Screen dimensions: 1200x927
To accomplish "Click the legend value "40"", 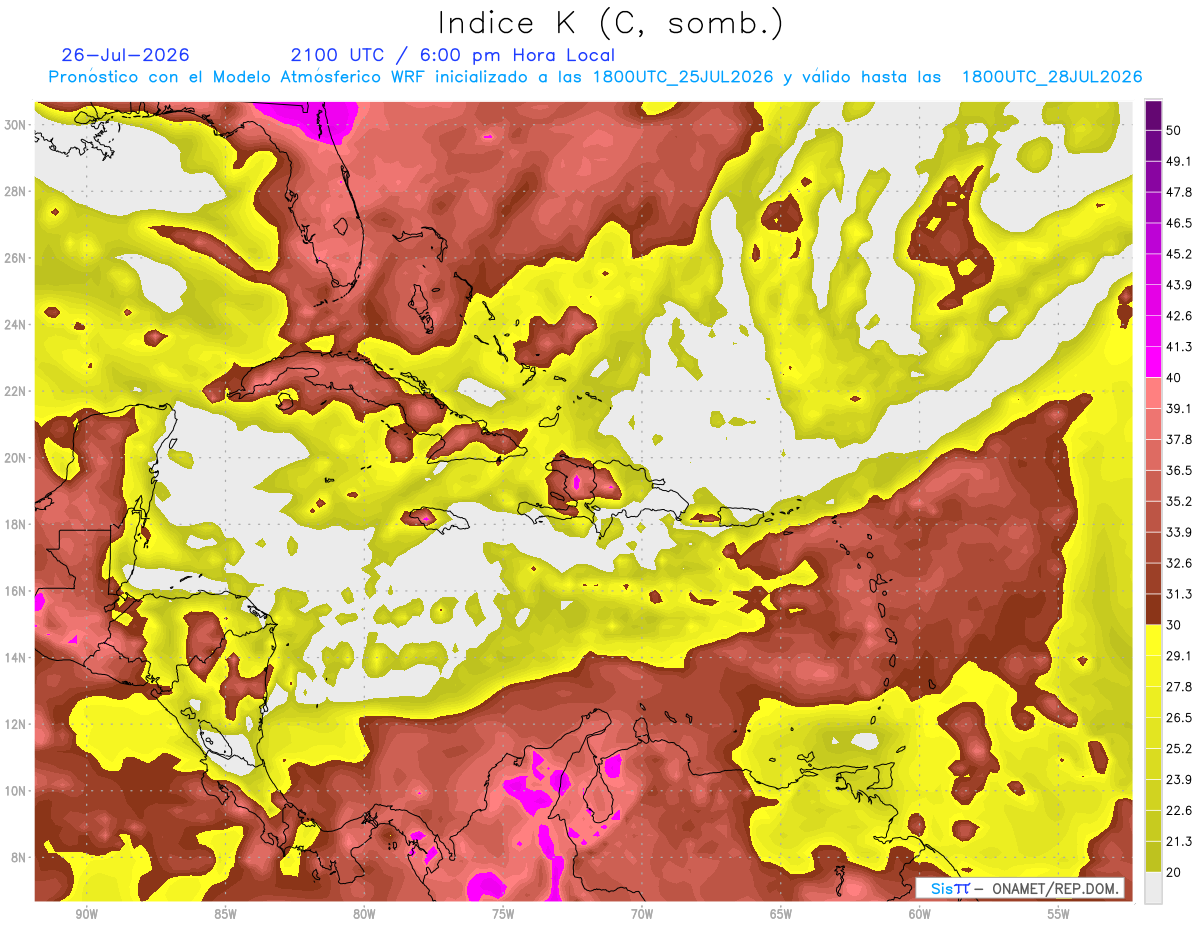I will 1175,377.
